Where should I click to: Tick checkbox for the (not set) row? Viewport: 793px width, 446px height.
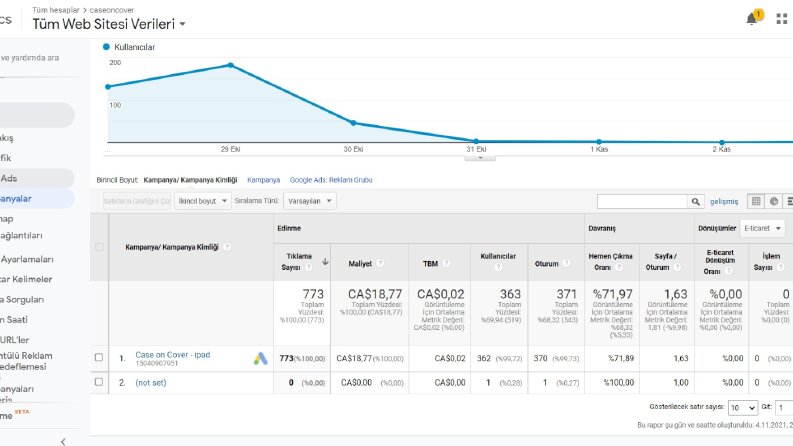[99, 382]
